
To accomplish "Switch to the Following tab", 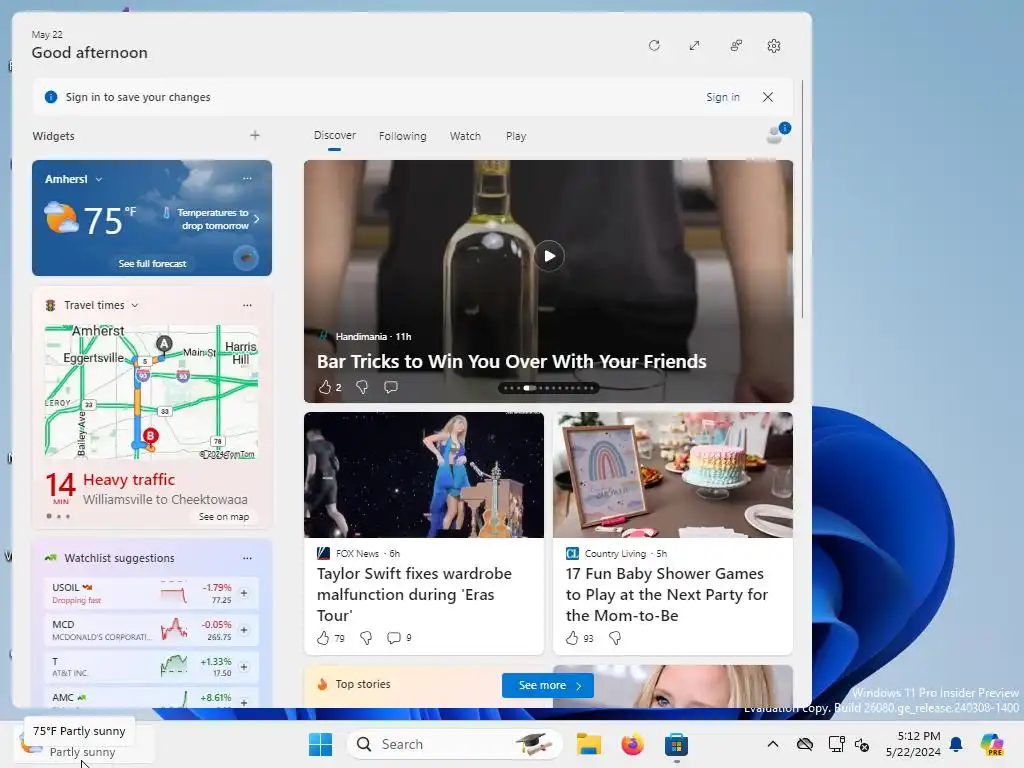I will point(402,136).
